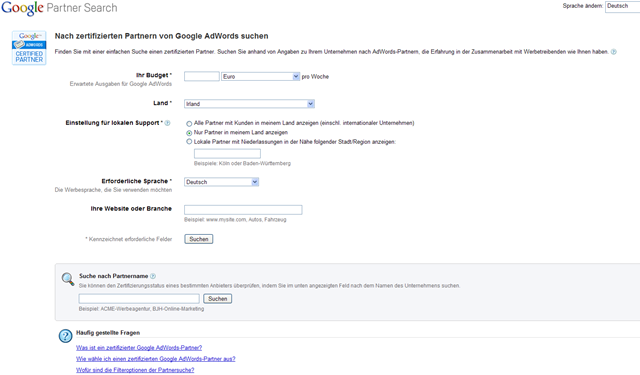Image resolution: width=640 pixels, height=375 pixels.
Task: Click the Suchen button below website field
Action: 199,239
